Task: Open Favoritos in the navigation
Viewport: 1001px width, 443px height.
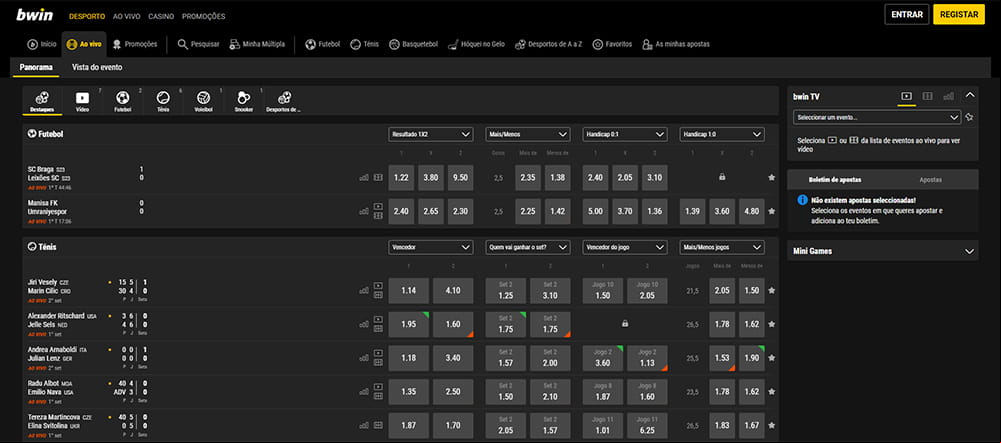Action: click(612, 44)
